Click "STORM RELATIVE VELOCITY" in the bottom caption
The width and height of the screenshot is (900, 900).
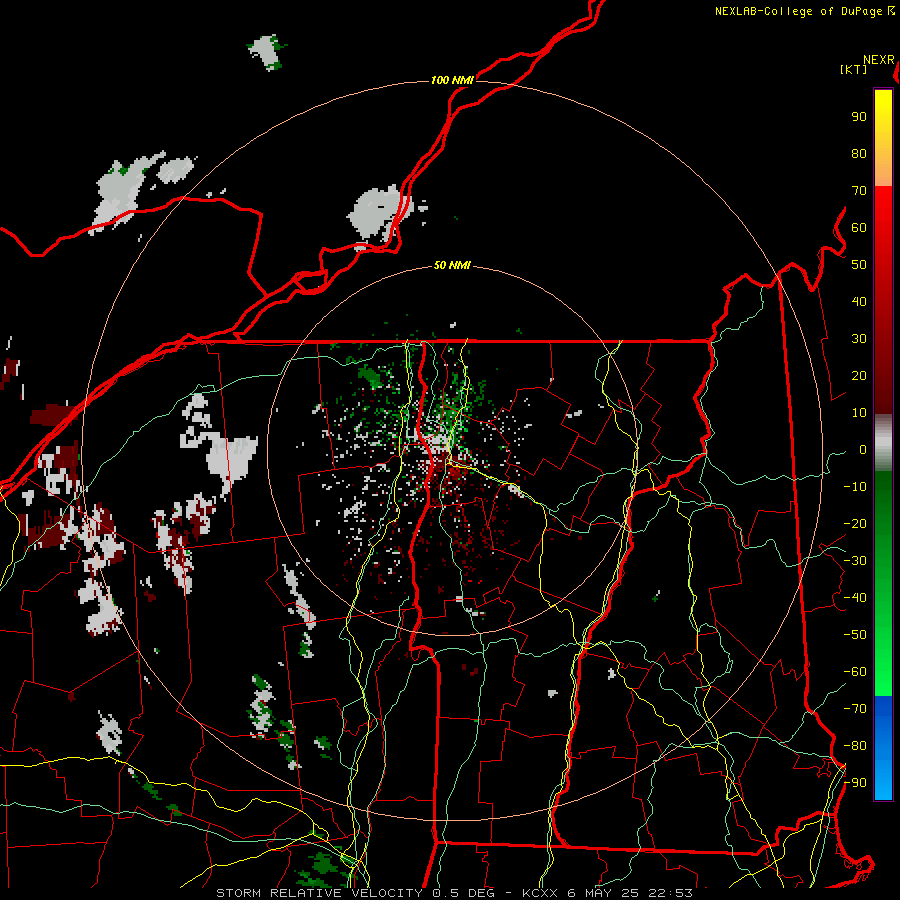(319, 893)
